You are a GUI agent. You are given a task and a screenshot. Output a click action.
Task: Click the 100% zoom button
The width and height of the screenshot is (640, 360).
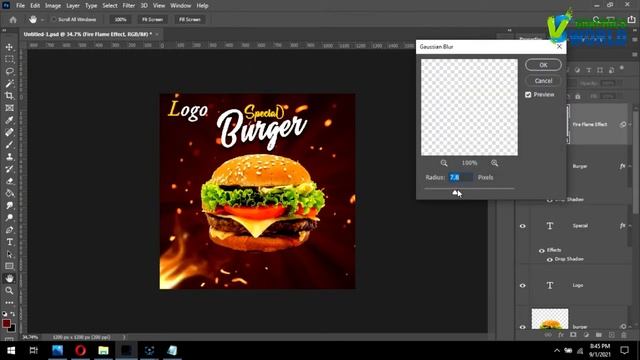(x=120, y=20)
